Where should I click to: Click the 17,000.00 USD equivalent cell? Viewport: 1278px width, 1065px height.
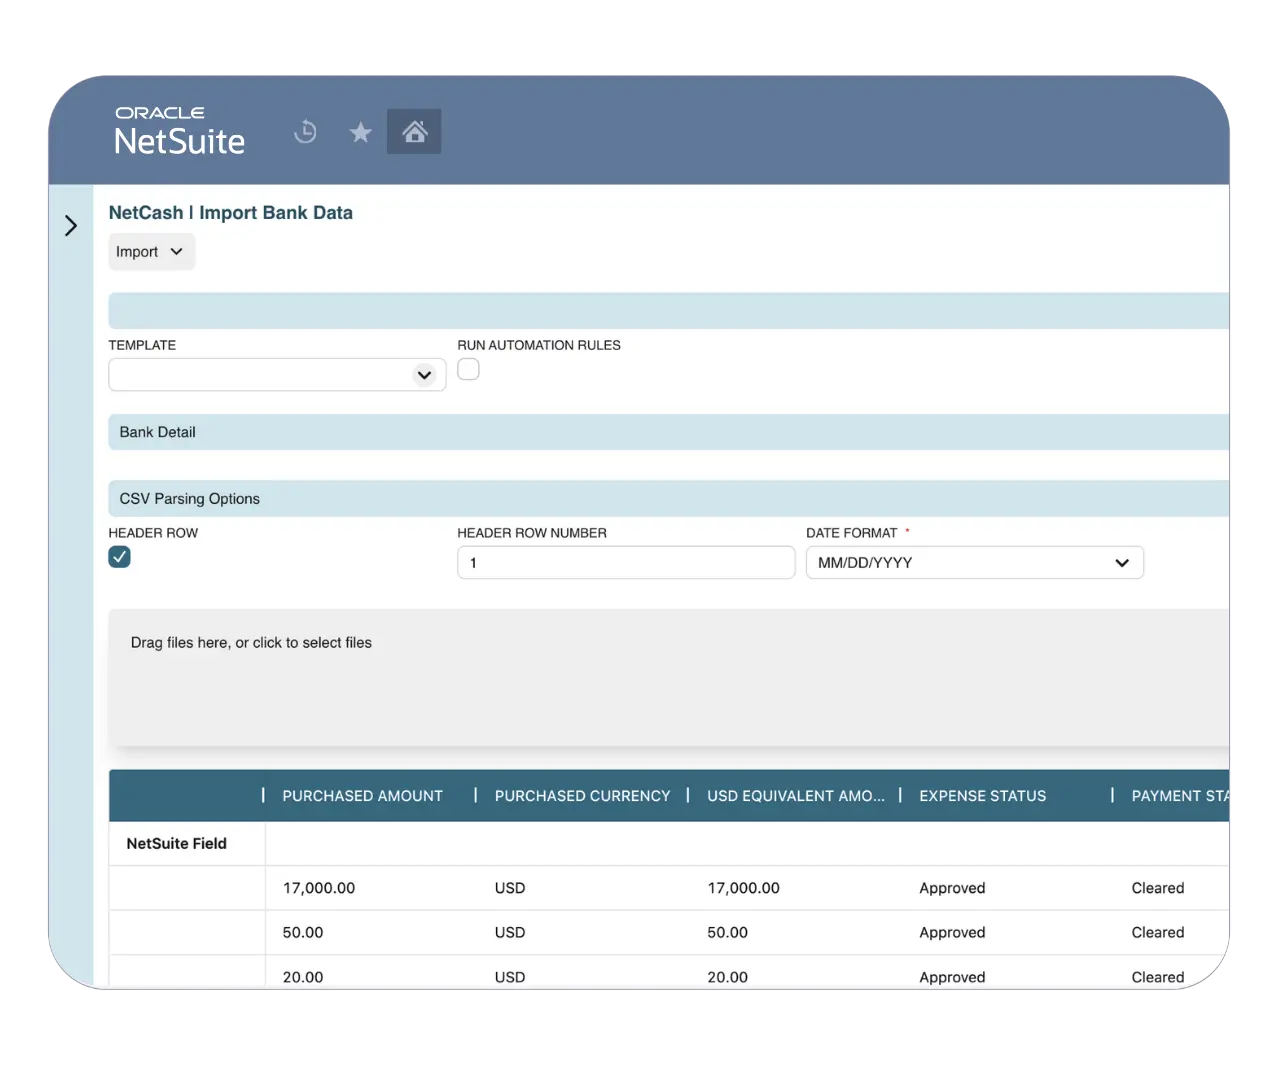(x=744, y=888)
